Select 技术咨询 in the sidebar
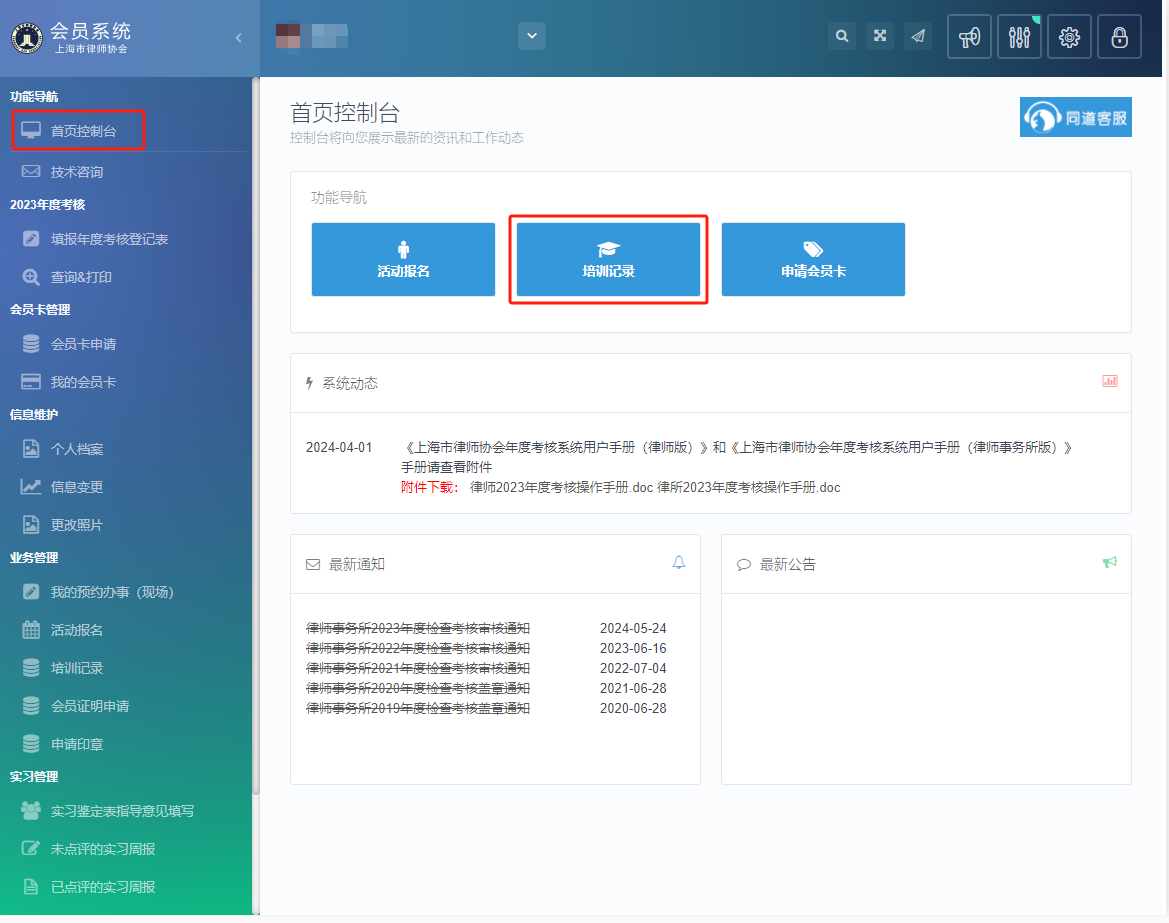Viewport: 1169px width, 923px height. click(77, 172)
